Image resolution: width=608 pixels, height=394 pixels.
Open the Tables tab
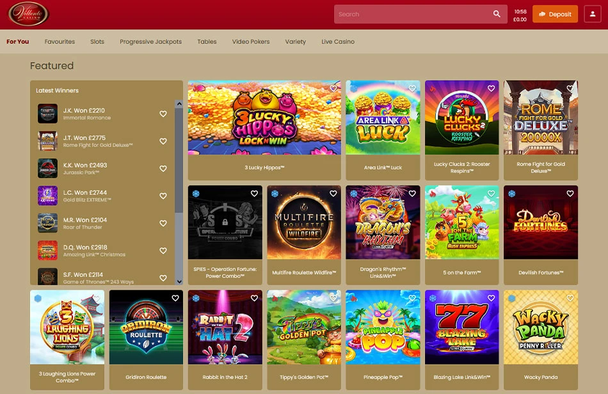click(x=207, y=41)
